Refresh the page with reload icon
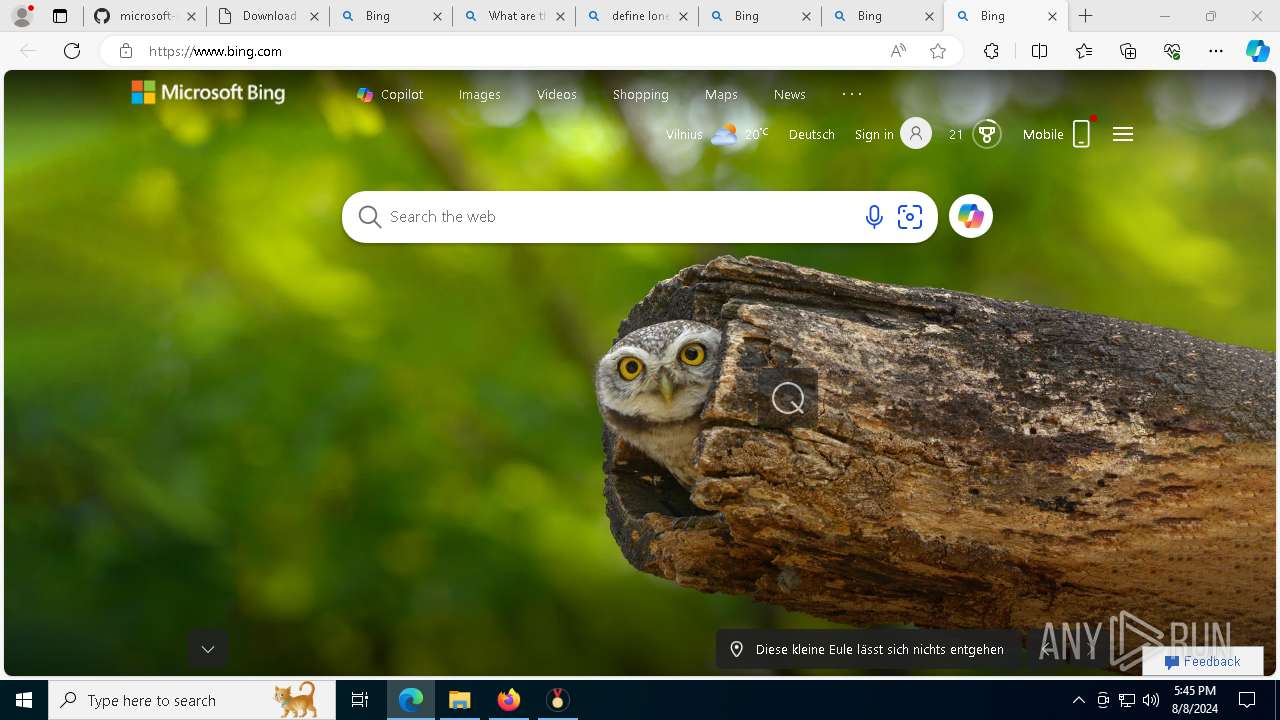The height and width of the screenshot is (720, 1280). (72, 51)
